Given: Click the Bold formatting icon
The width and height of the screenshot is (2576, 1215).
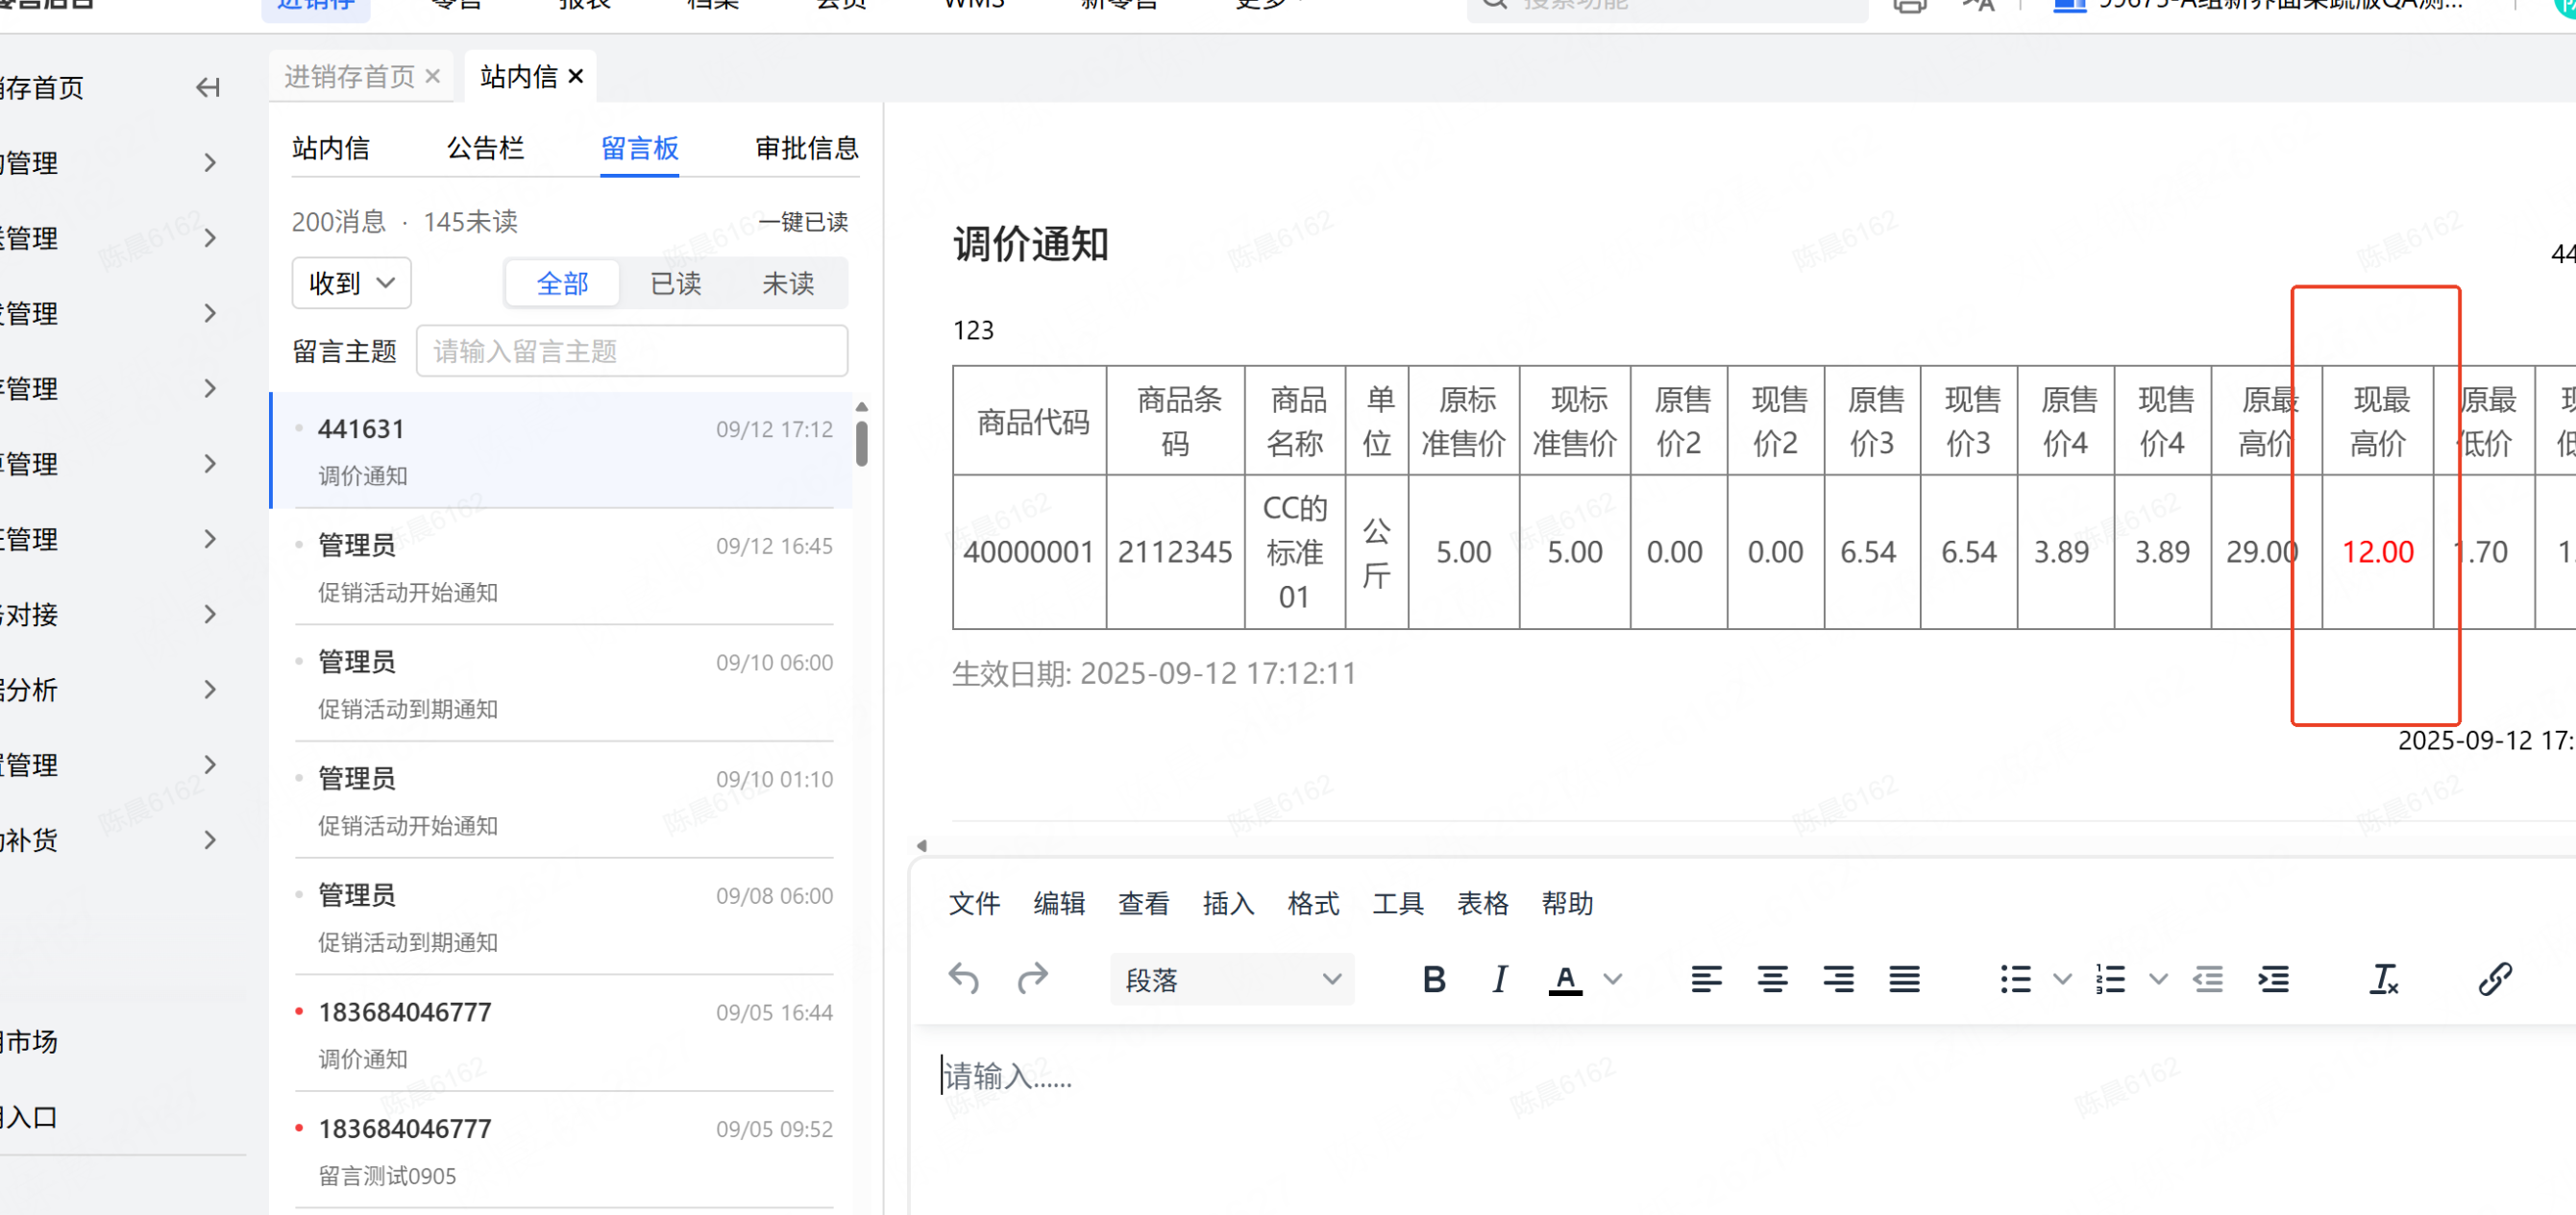Looking at the screenshot, I should 1433,979.
